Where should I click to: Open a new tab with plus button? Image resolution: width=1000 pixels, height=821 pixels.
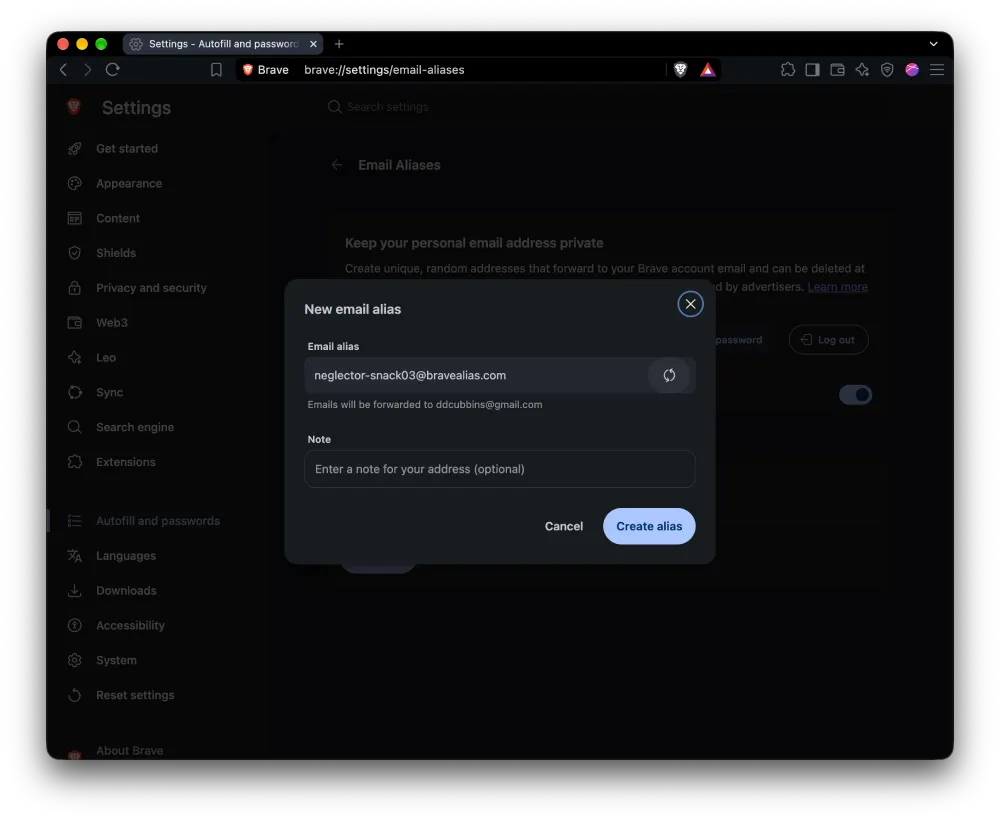coord(339,44)
